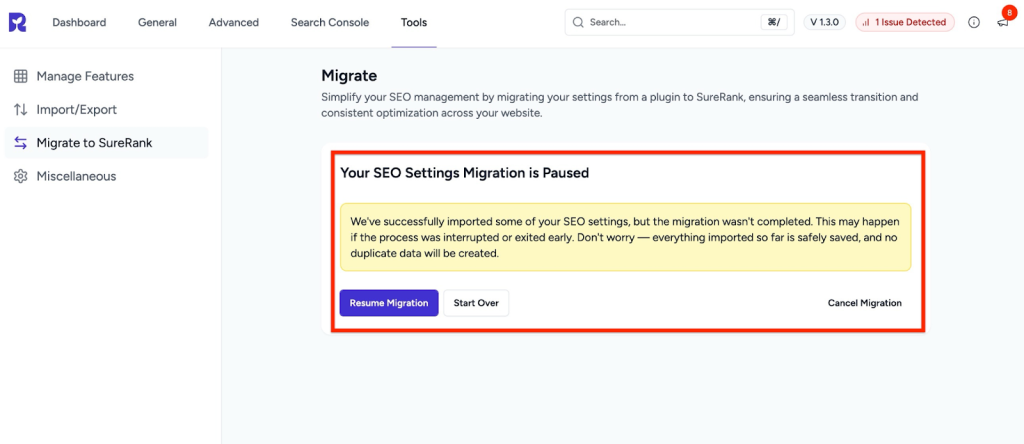
Task: Click the Start Over button
Action: [x=476, y=303]
